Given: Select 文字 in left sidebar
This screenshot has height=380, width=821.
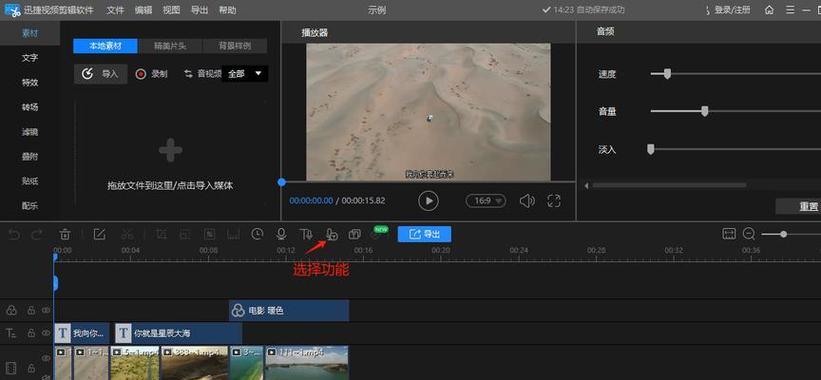Looking at the screenshot, I should (x=30, y=58).
